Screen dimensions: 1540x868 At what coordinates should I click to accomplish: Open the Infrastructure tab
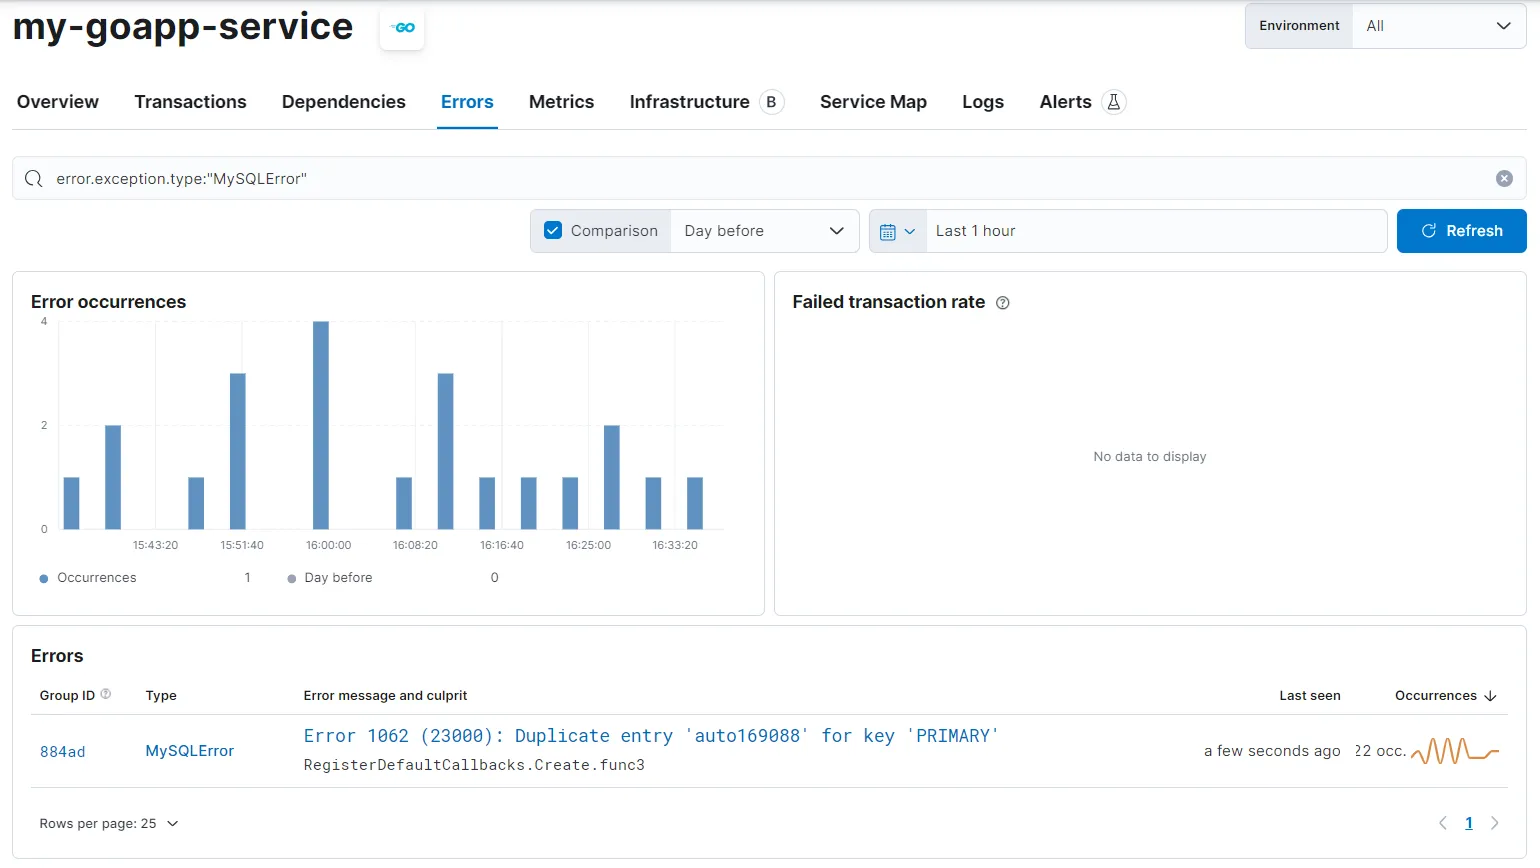pyautogui.click(x=689, y=102)
